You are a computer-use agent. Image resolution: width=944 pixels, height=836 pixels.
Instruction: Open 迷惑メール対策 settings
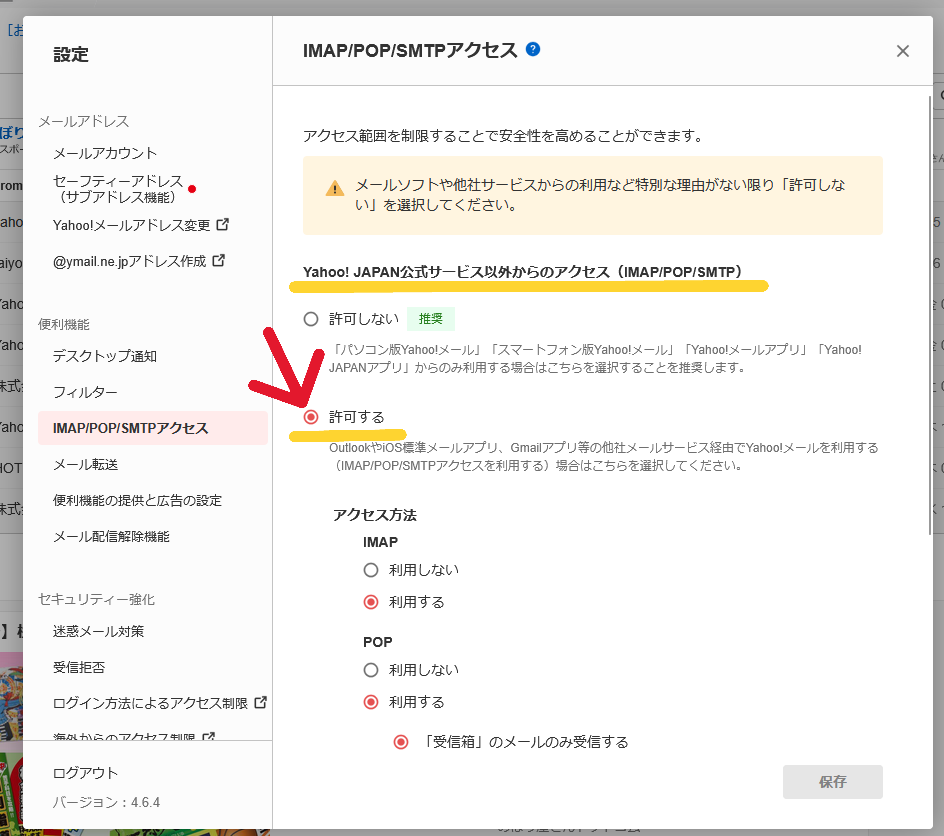98,631
